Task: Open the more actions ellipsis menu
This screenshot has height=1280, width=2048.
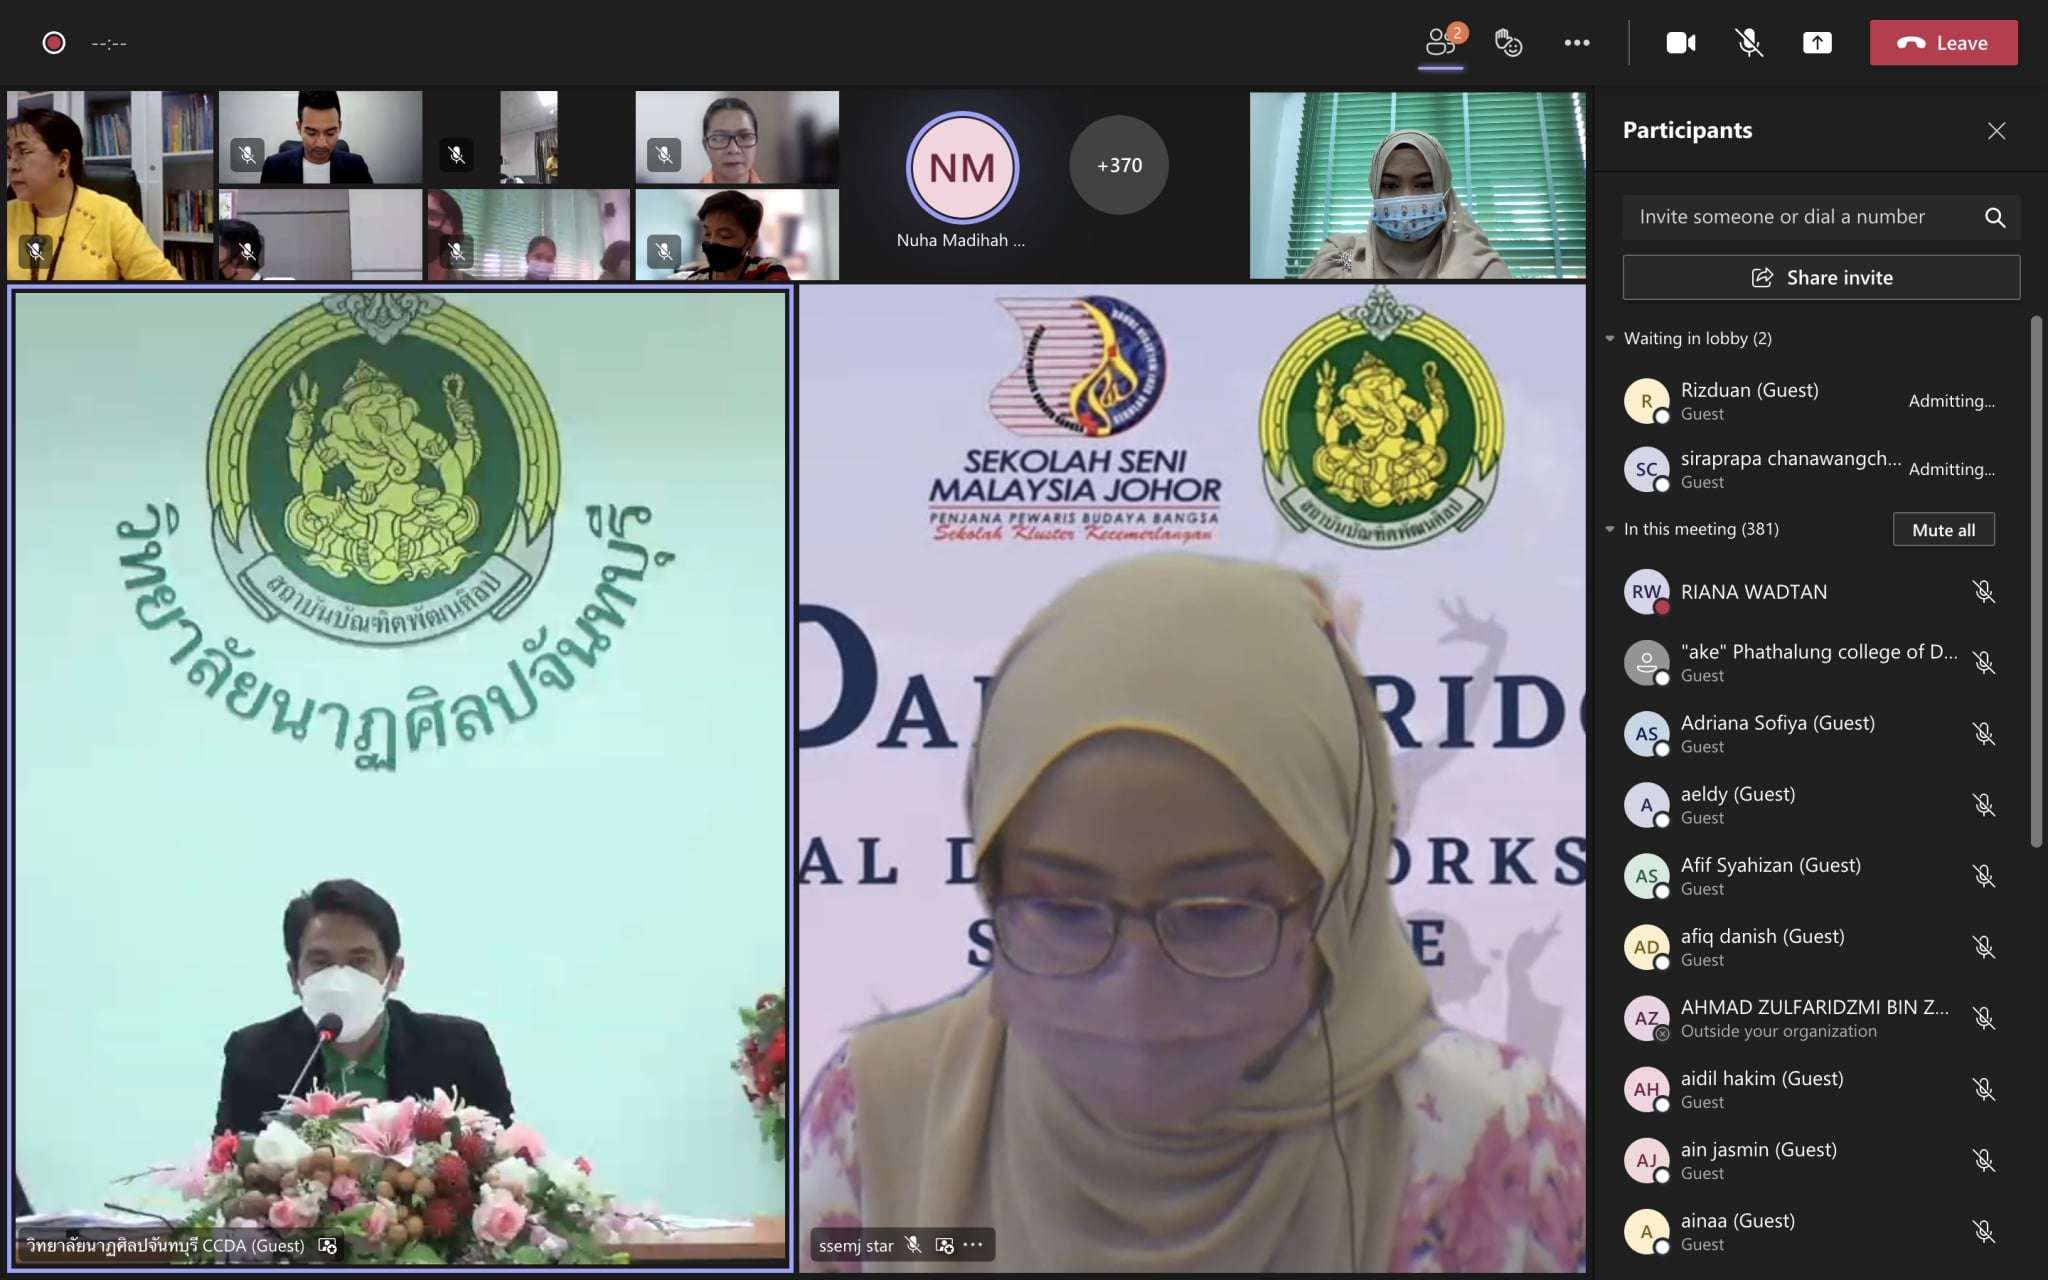Action: [1576, 43]
